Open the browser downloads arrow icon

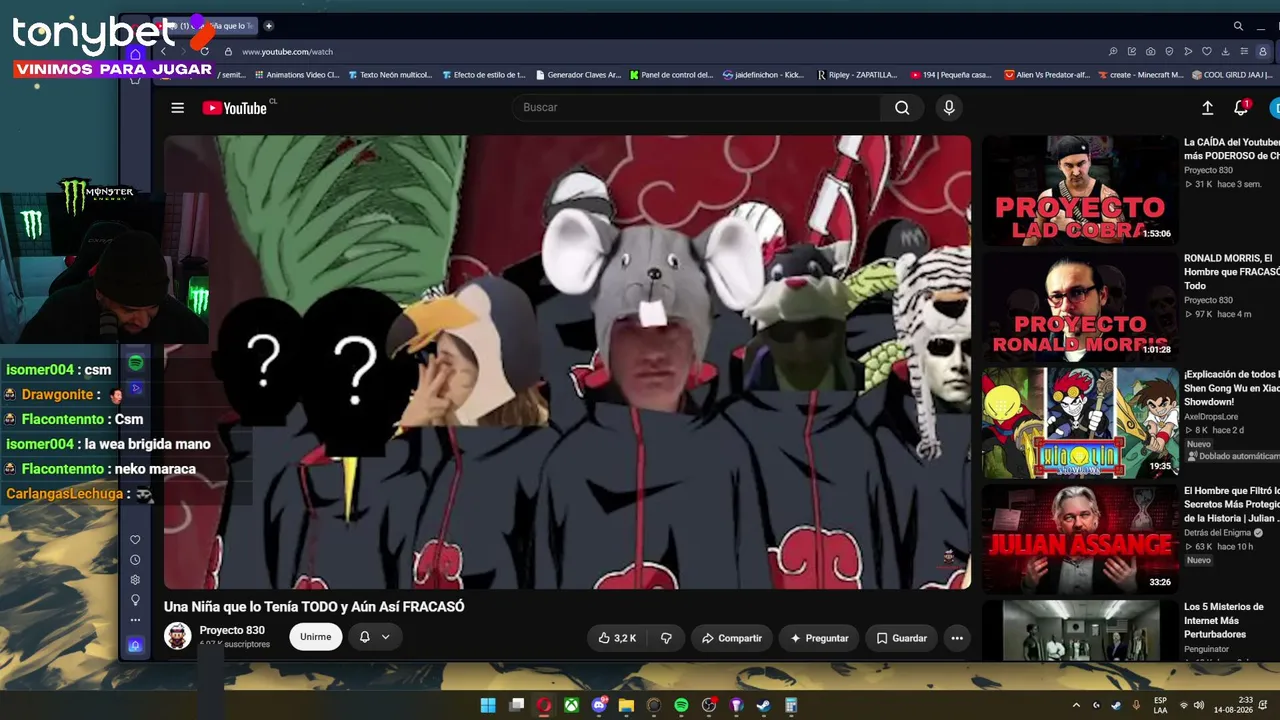[x=1225, y=51]
